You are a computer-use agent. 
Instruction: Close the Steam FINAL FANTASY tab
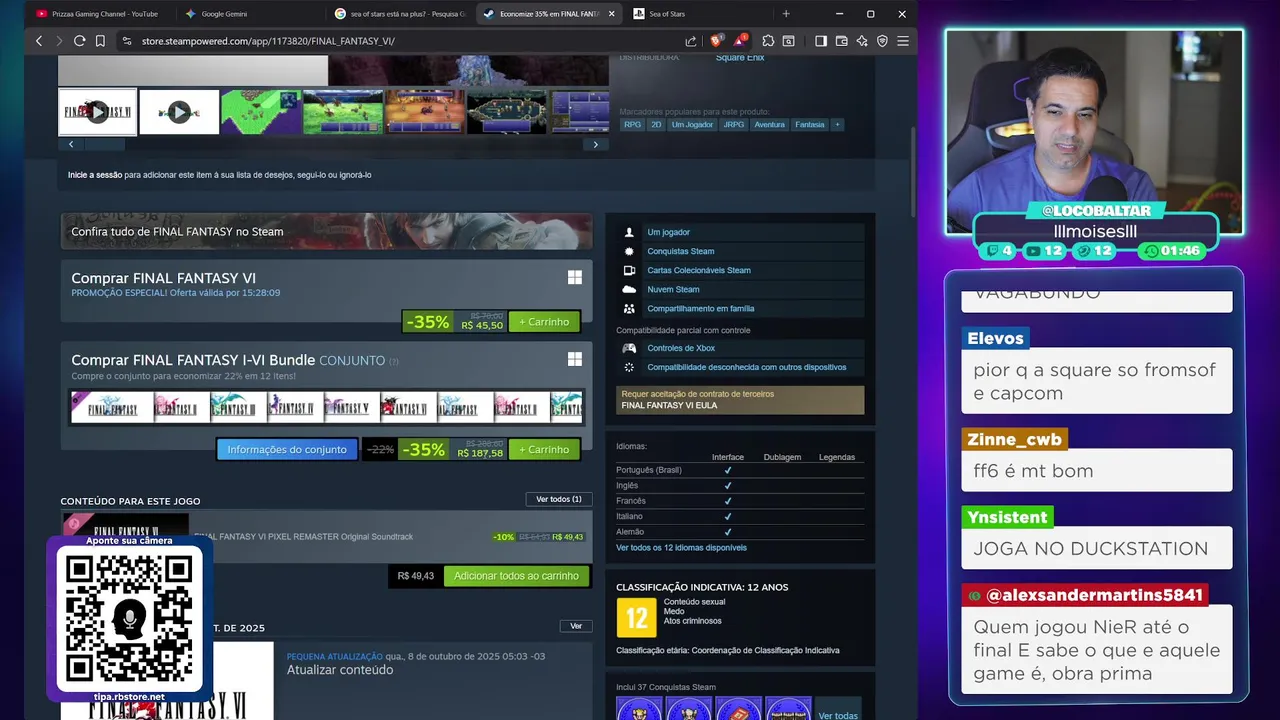[x=611, y=14]
